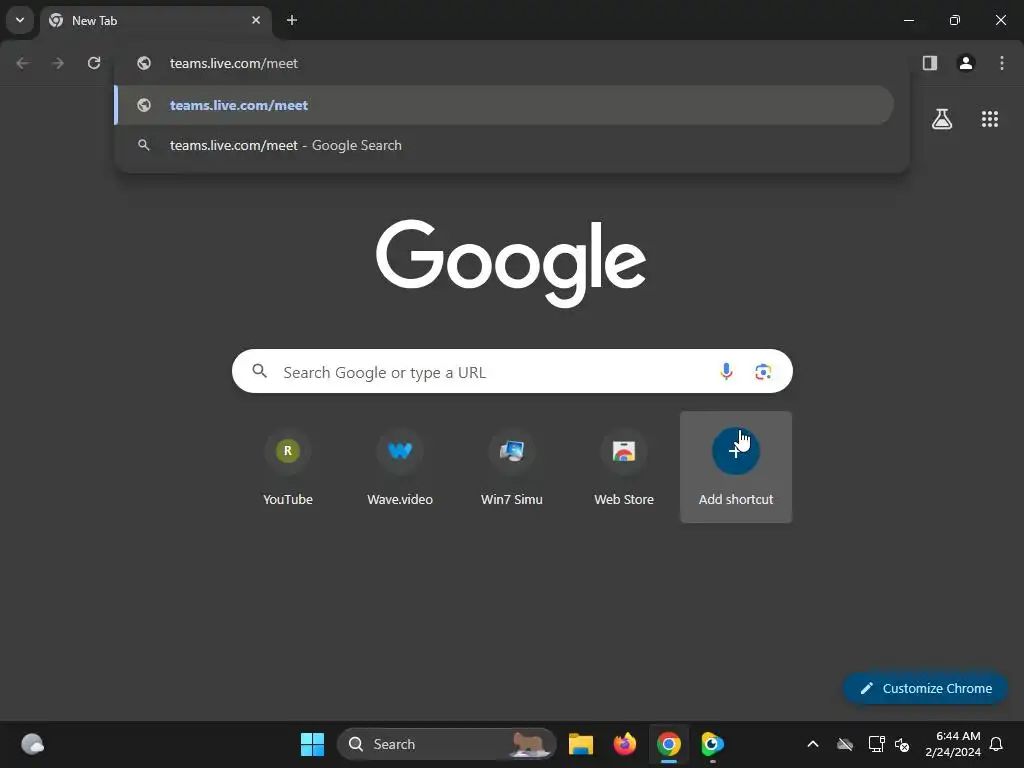Switch to the New Tab tab
Viewport: 1024px width, 768px height.
tap(155, 21)
